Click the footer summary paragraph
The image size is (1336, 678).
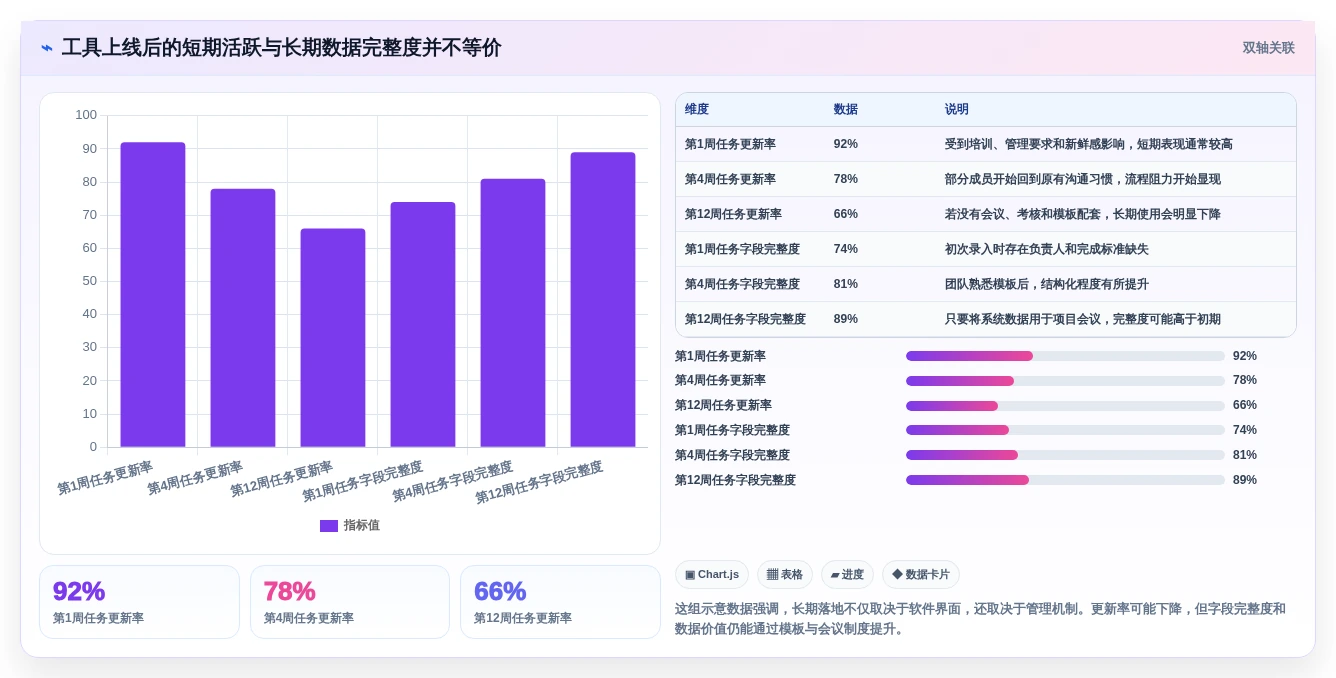coord(980,619)
